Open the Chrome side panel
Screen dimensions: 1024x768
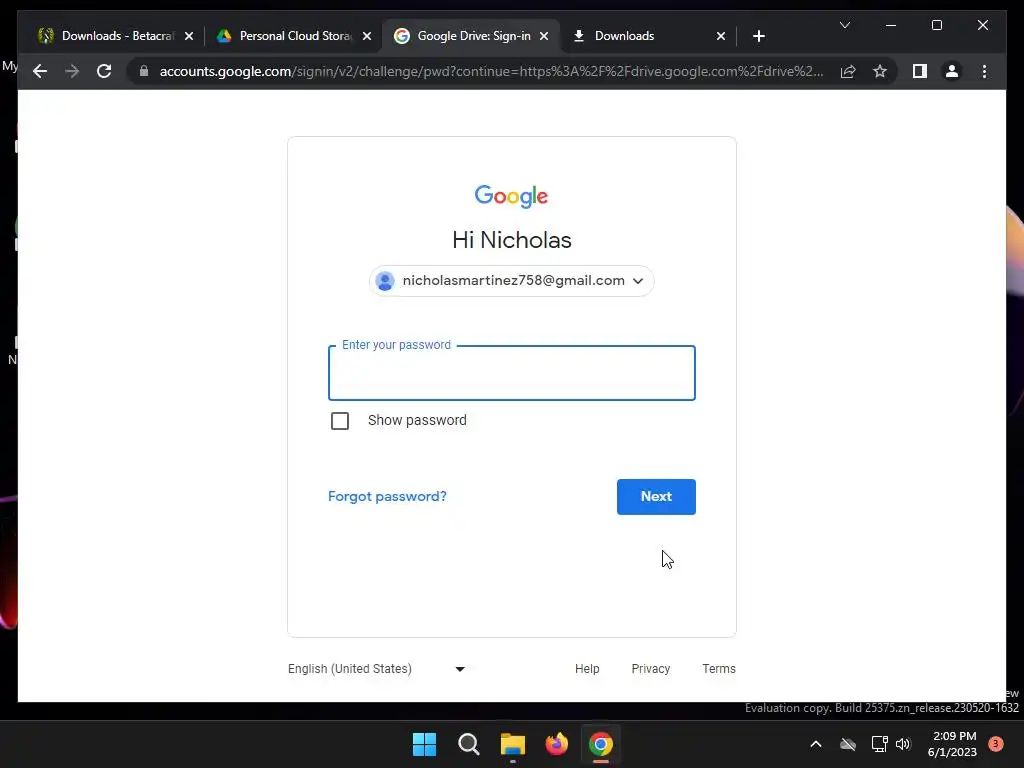point(920,71)
